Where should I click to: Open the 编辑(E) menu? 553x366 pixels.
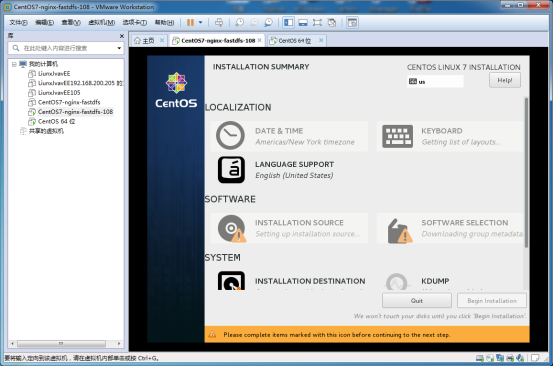(44, 23)
